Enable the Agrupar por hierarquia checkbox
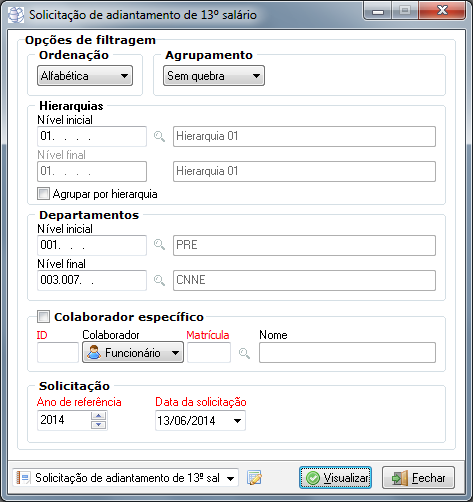This screenshot has height=502, width=473. pos(43,194)
